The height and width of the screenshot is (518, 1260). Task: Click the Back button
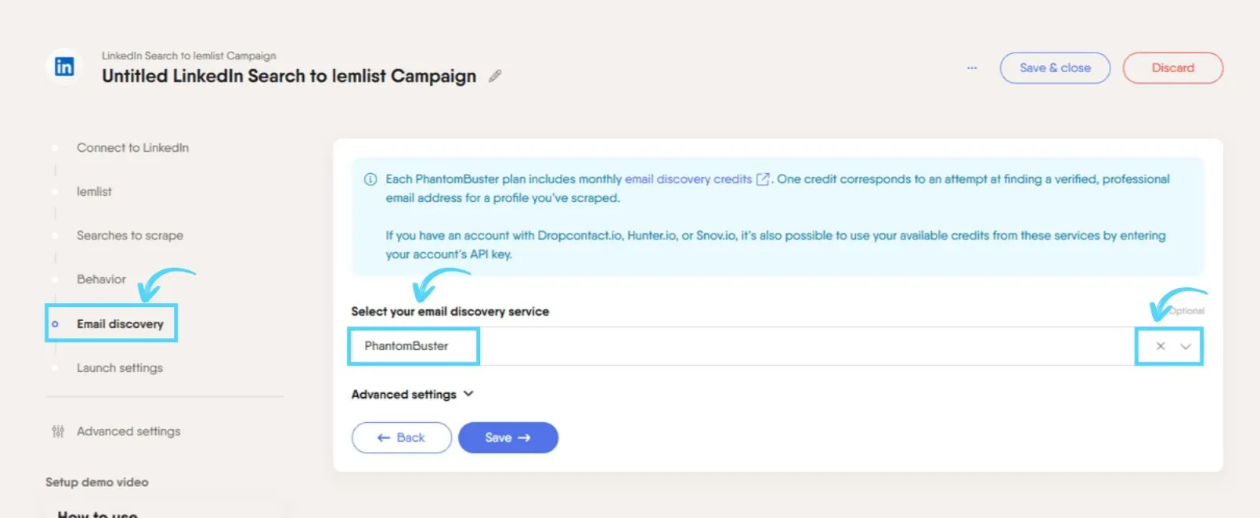[401, 438]
